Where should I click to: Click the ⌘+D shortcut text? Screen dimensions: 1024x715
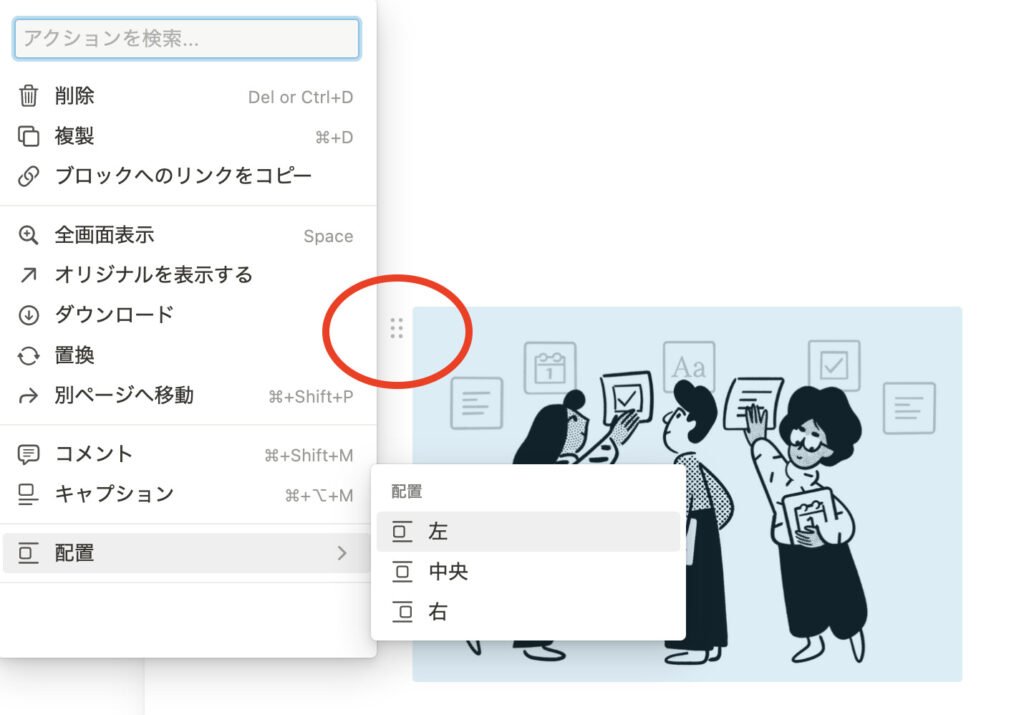pyautogui.click(x=334, y=138)
